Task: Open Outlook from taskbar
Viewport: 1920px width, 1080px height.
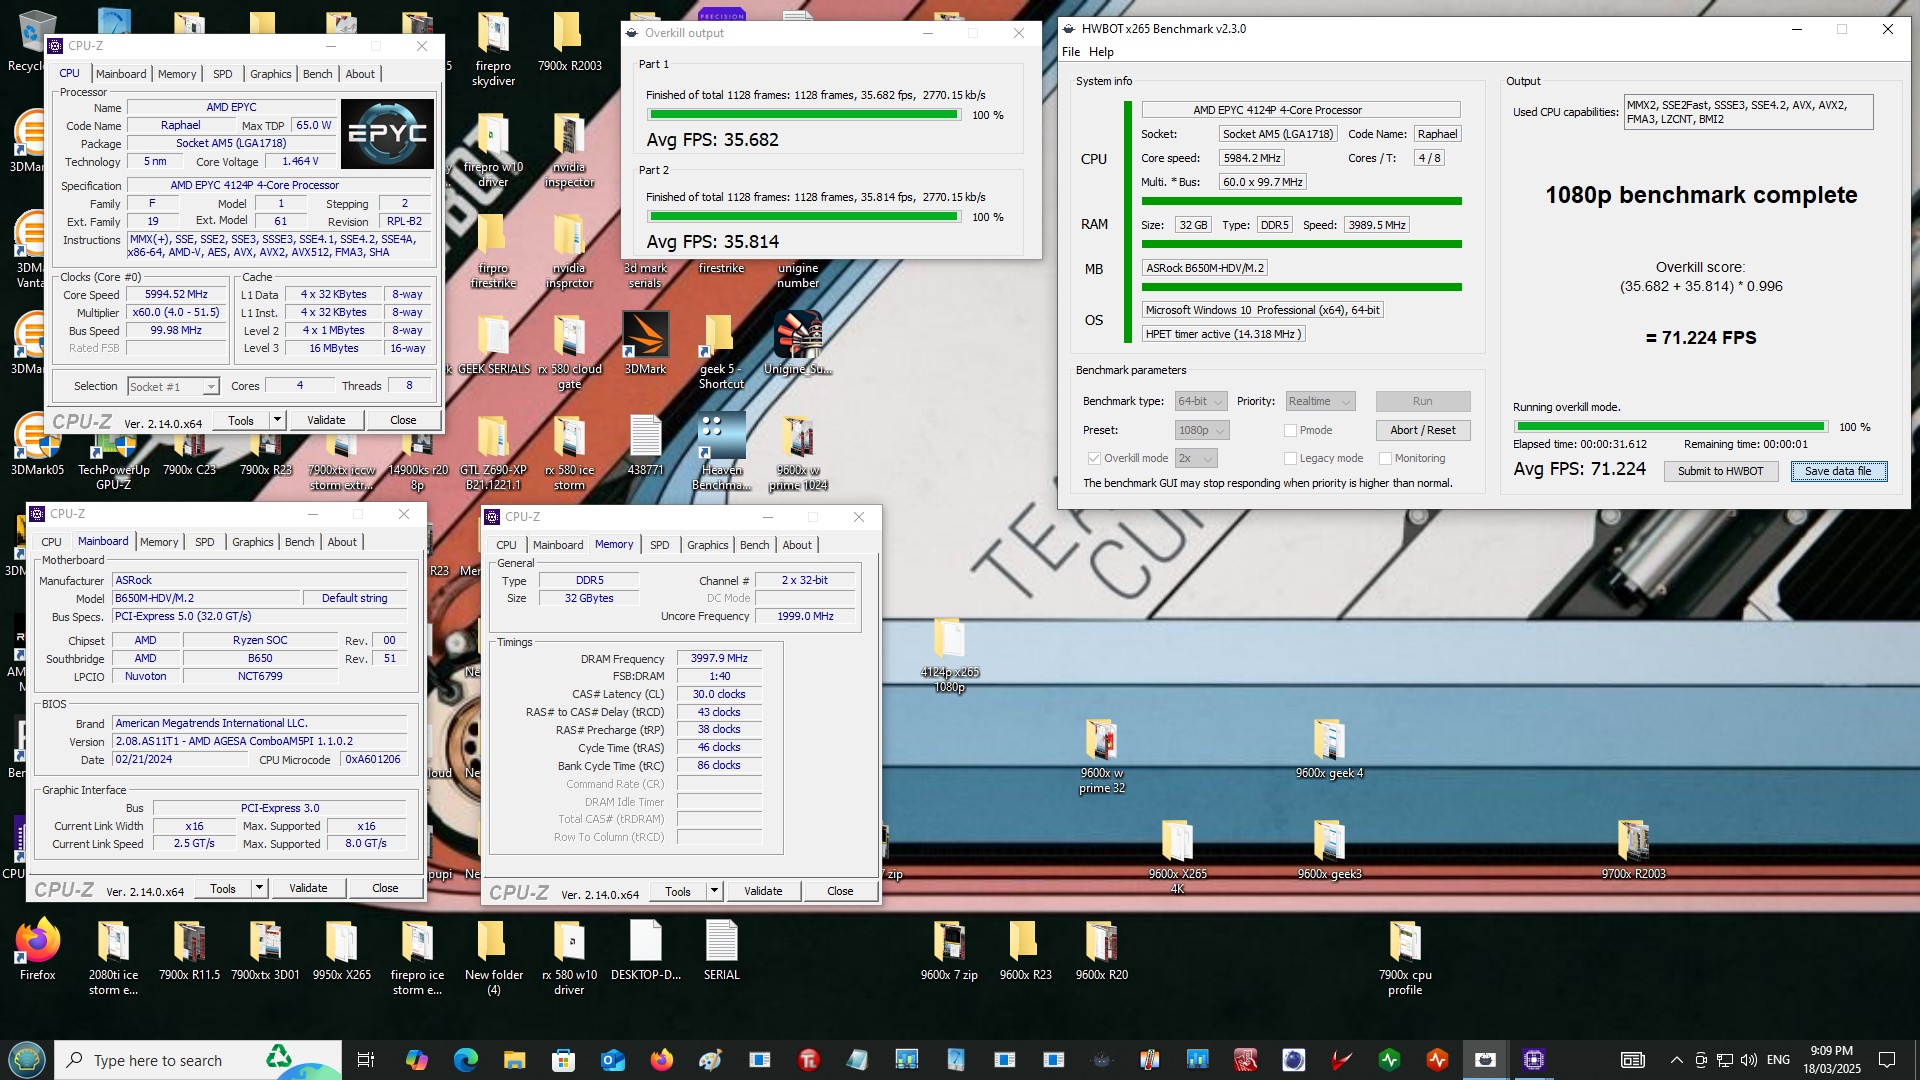Action: pos(612,1060)
